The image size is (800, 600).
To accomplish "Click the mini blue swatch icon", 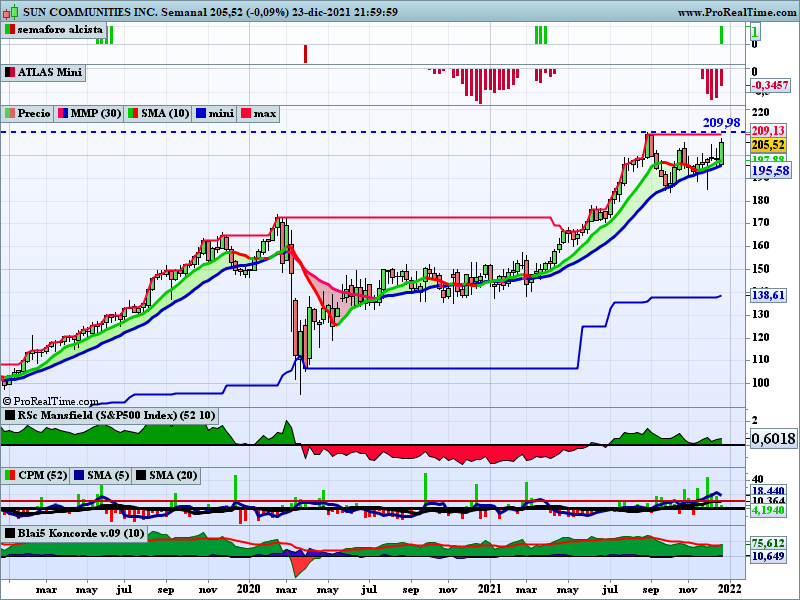I will [x=201, y=113].
